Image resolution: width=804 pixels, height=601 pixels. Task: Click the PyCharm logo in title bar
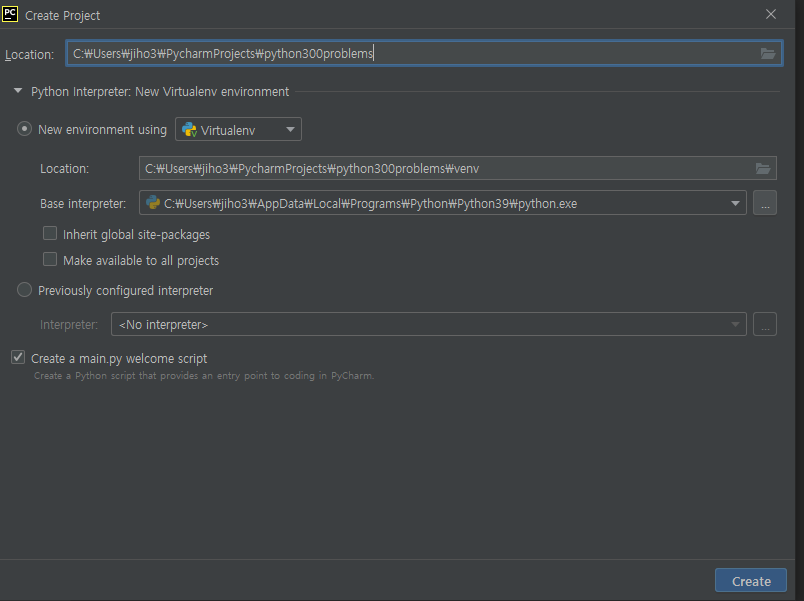tap(10, 14)
